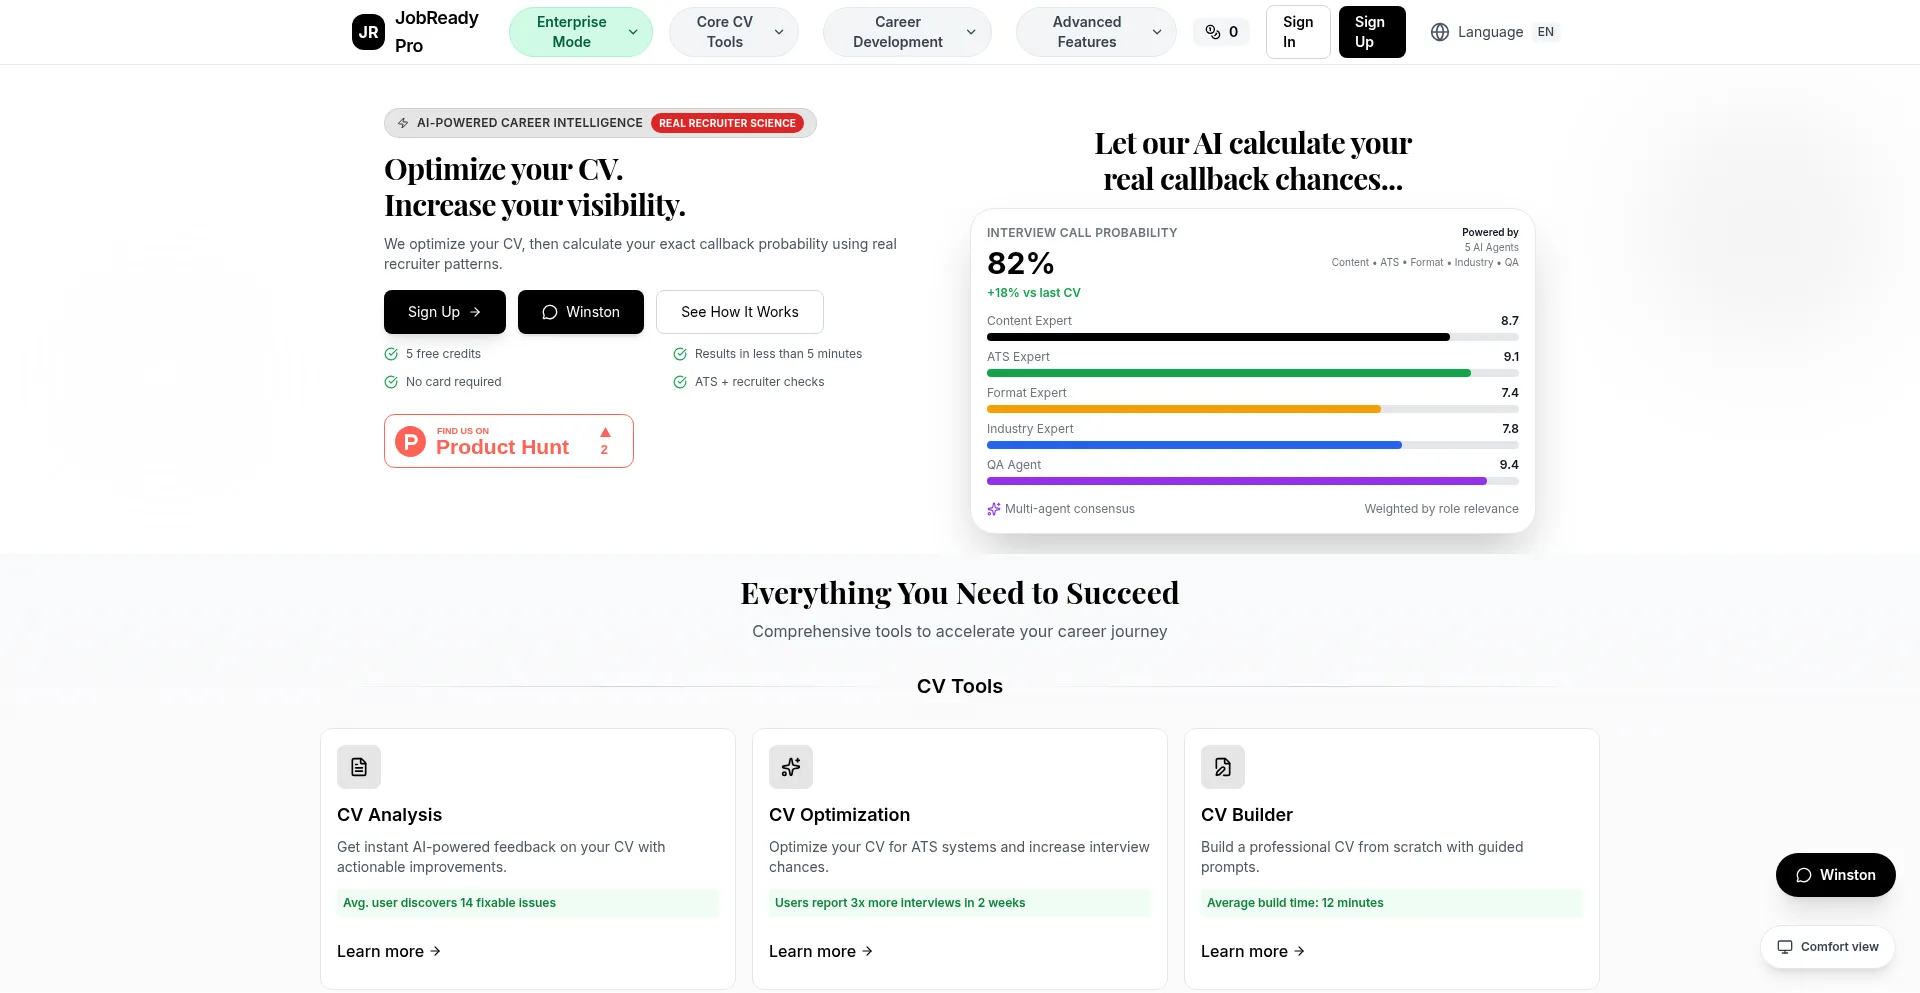Image resolution: width=1920 pixels, height=993 pixels.
Task: Click the Language globe icon
Action: pyautogui.click(x=1439, y=32)
